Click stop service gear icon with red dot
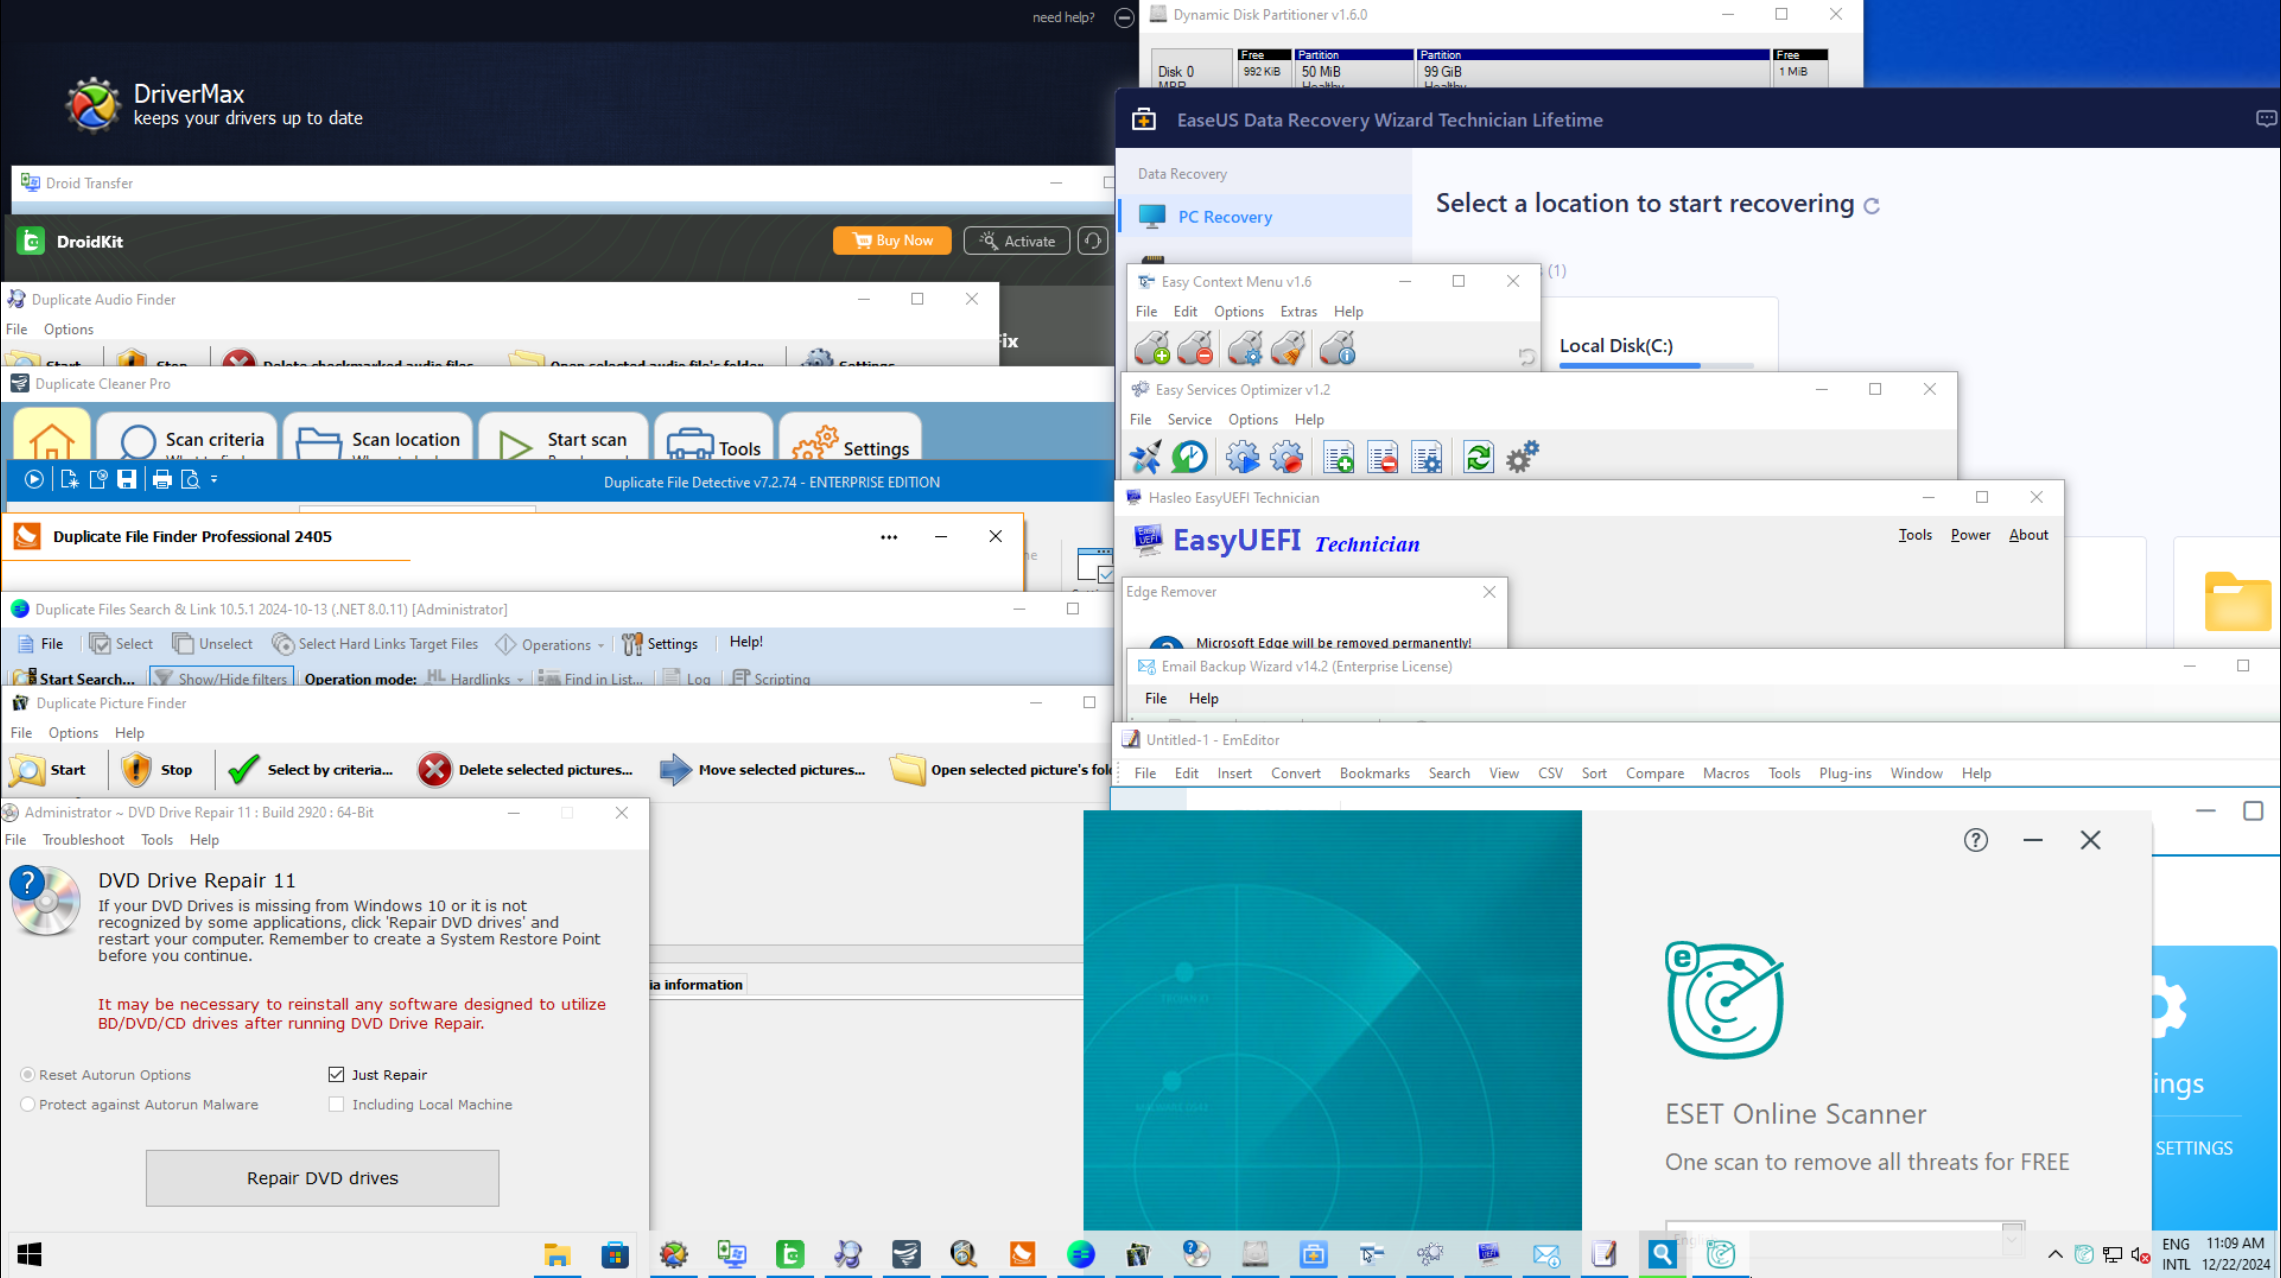 (1287, 457)
